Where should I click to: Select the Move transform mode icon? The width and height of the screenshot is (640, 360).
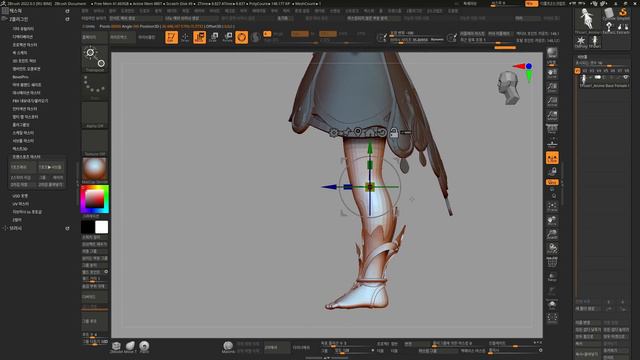point(200,37)
